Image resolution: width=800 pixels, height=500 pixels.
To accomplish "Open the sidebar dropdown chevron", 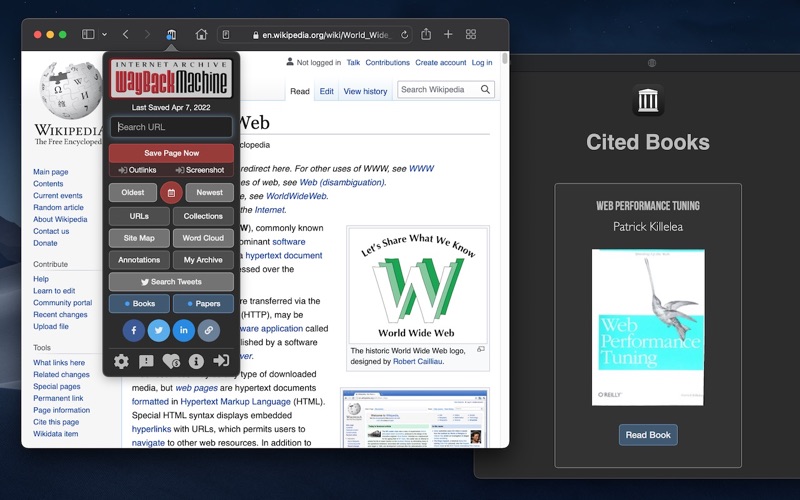I will point(104,35).
